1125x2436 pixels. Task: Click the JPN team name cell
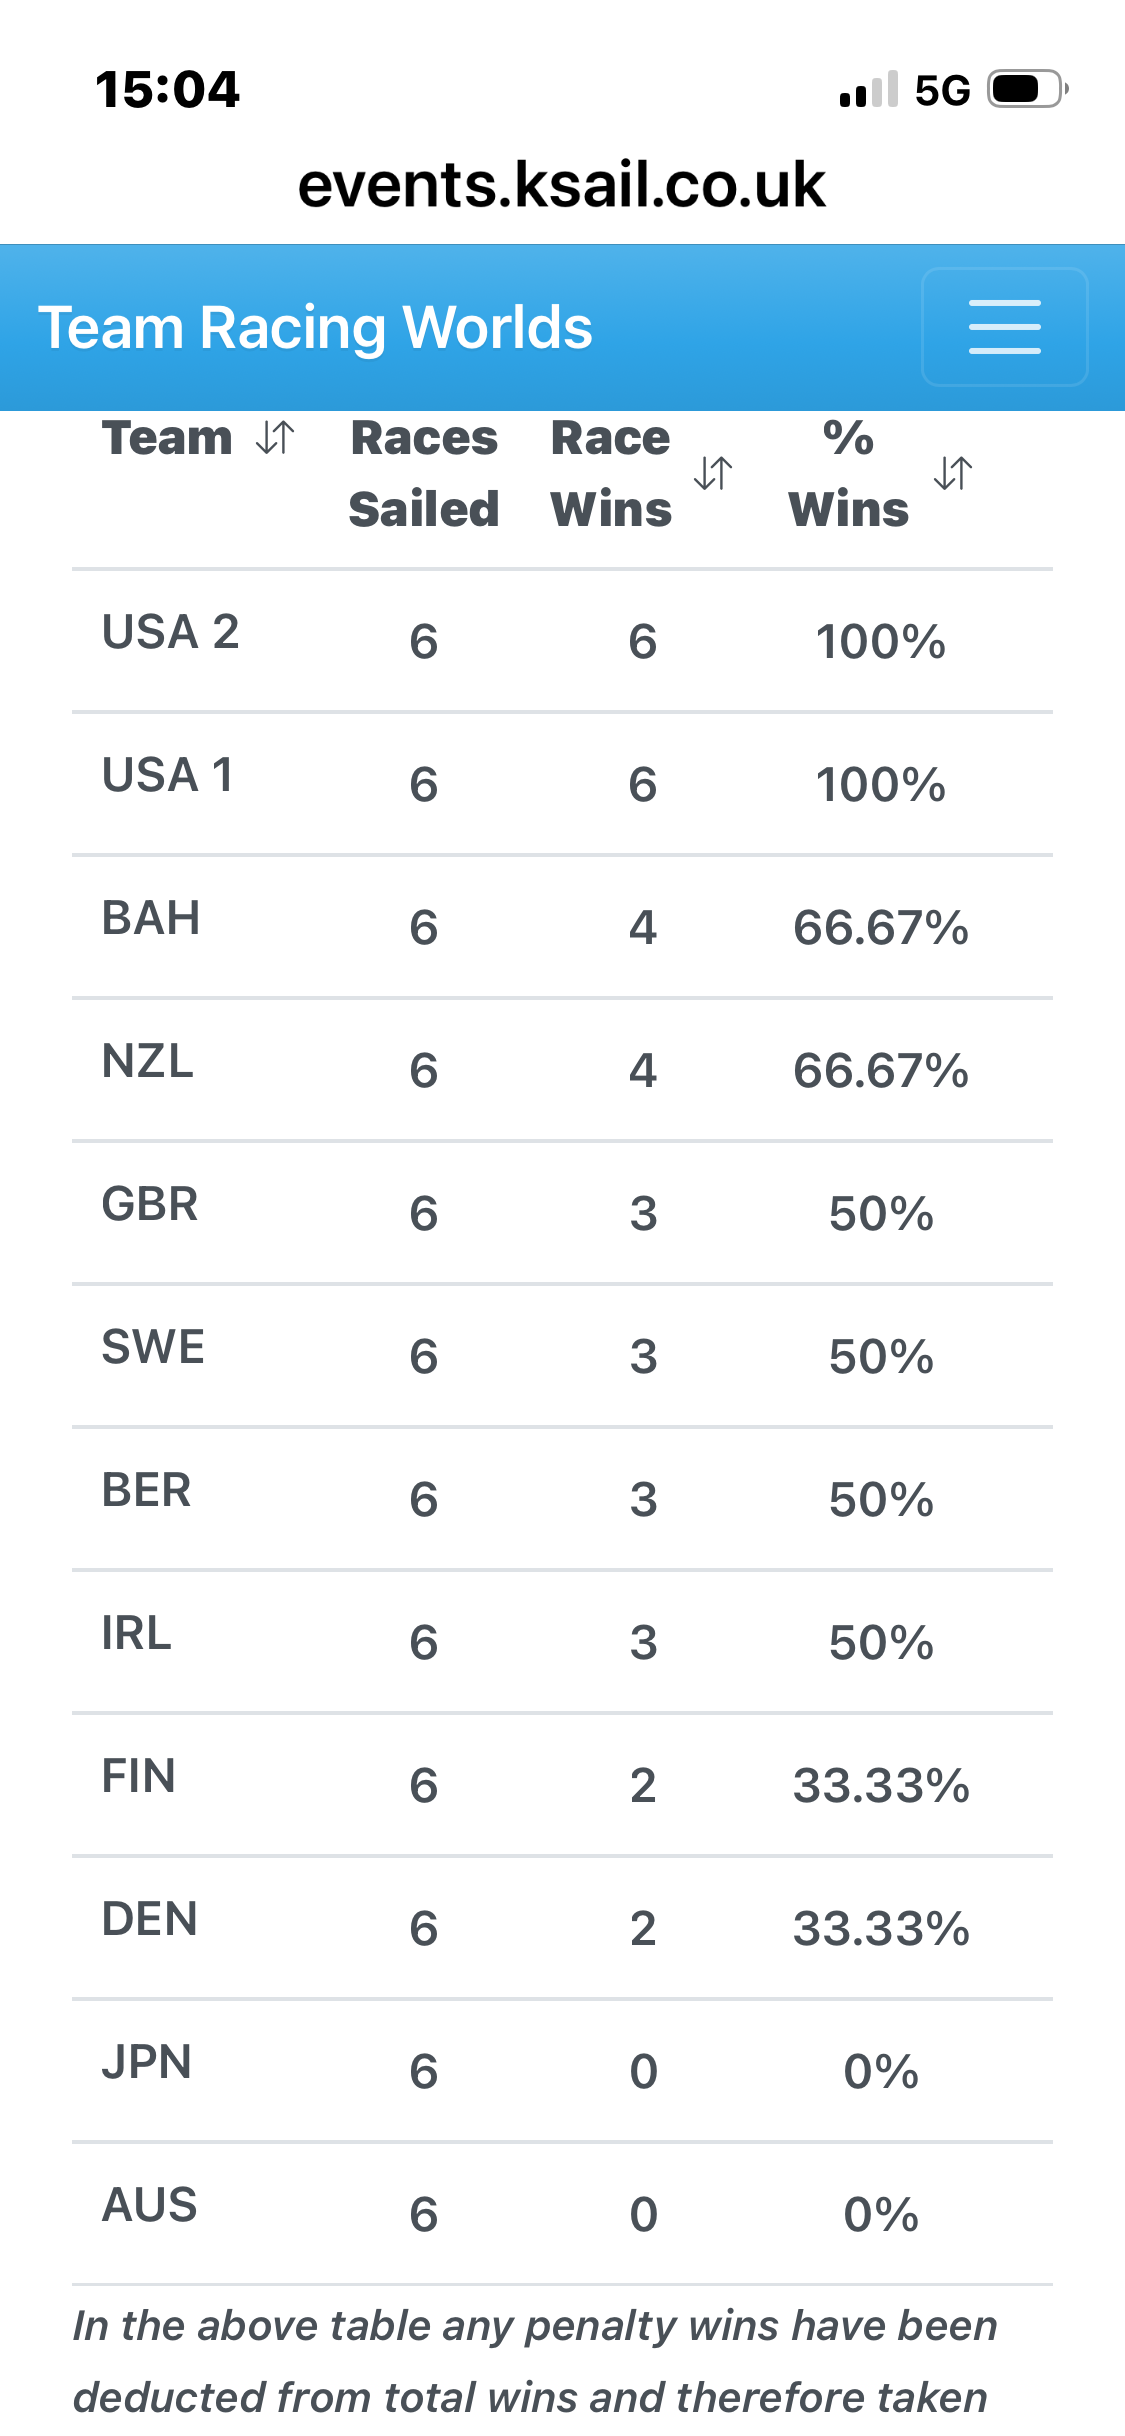147,2062
